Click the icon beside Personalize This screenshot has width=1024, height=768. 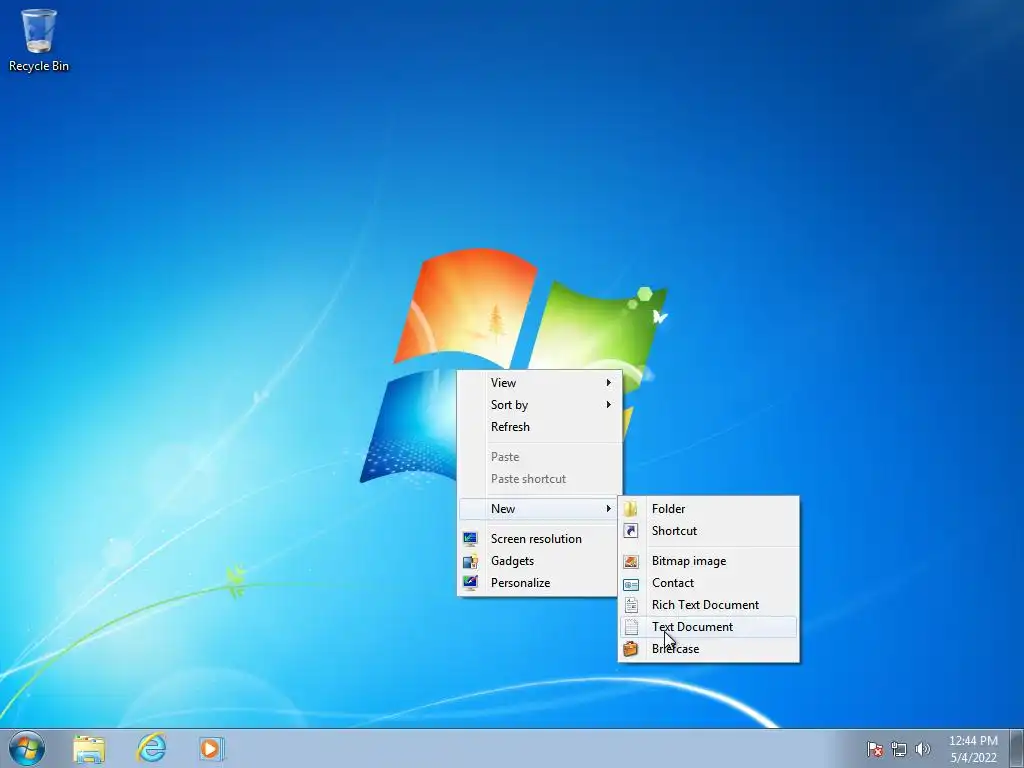(x=470, y=583)
